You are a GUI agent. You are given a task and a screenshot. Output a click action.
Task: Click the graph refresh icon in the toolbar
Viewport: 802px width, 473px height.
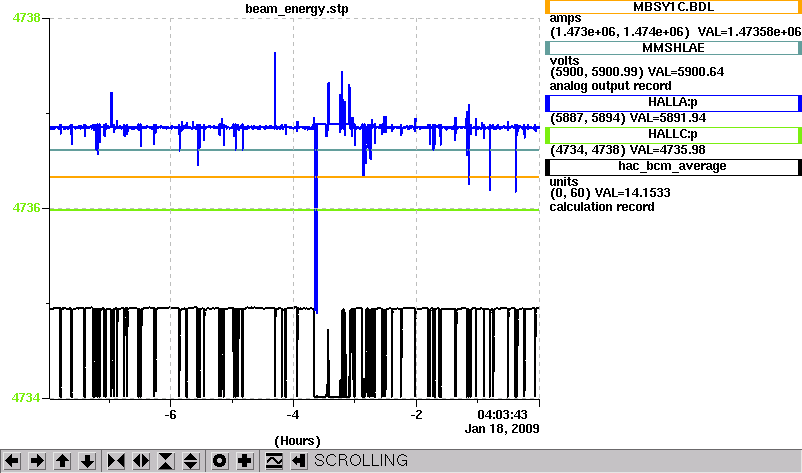(x=274, y=461)
